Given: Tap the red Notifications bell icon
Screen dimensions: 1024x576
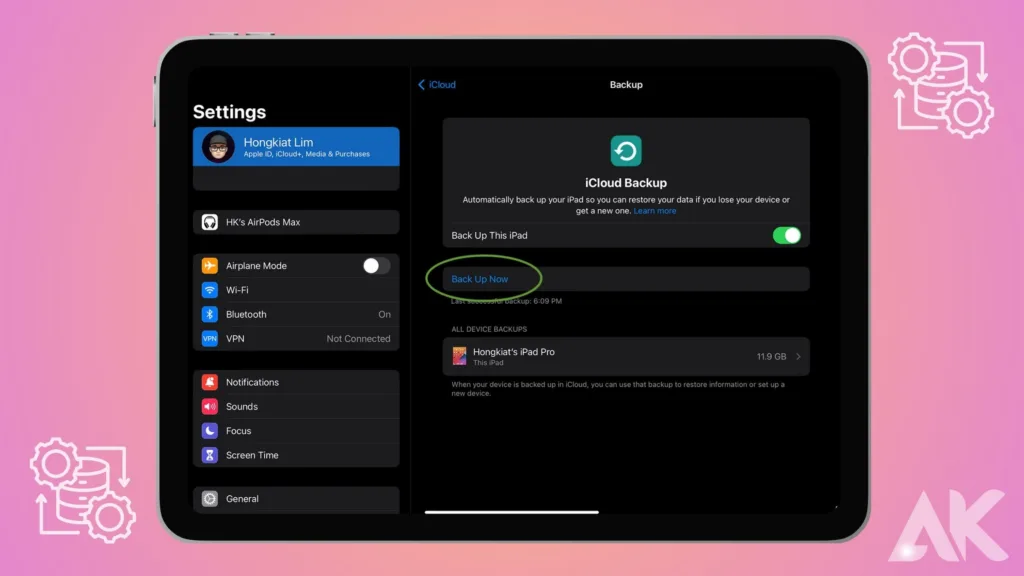Looking at the screenshot, I should 210,382.
